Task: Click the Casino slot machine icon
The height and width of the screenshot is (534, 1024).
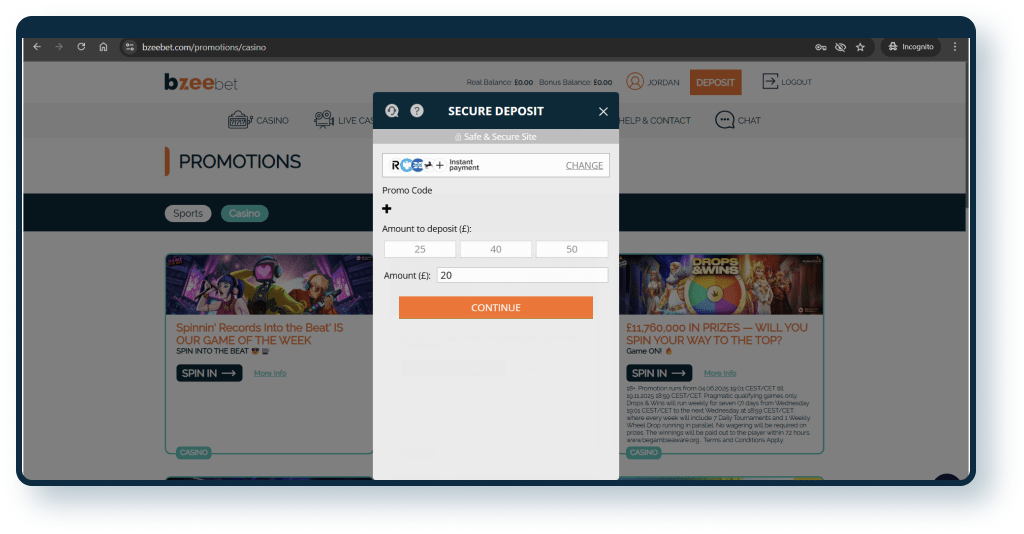Action: click(238, 120)
